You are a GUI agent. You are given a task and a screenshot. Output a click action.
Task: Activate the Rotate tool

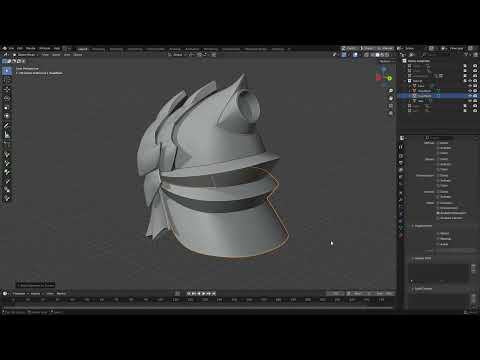tap(7, 98)
